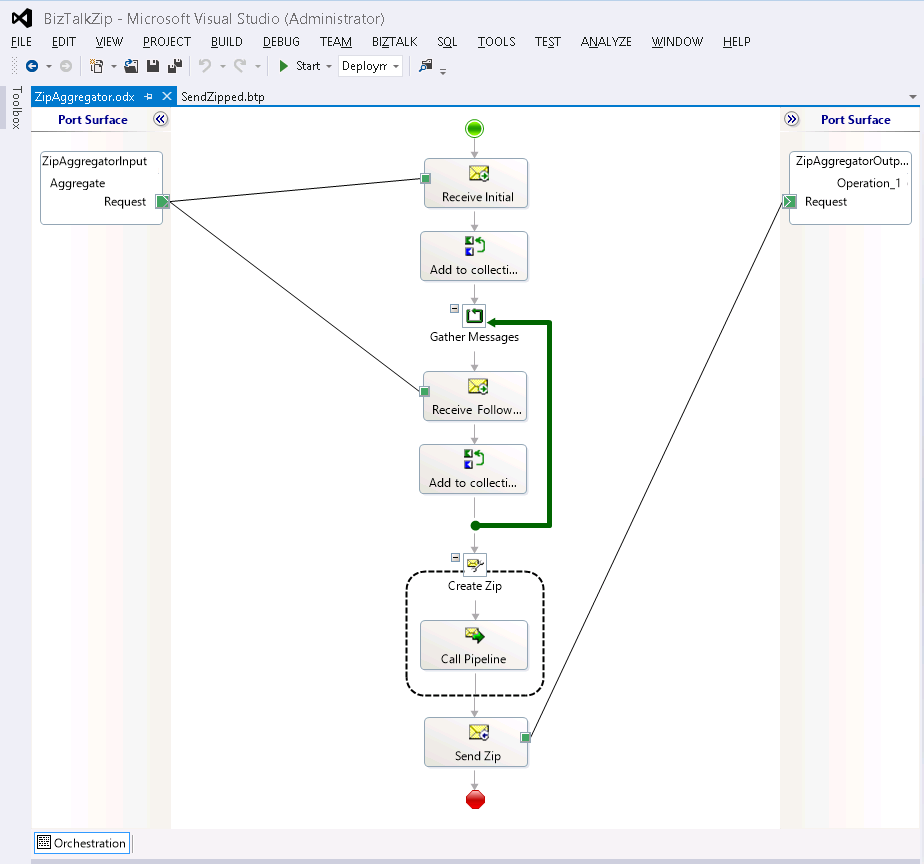Select the ZipAggregatorInput port name
This screenshot has width=924, height=864.
[x=95, y=161]
